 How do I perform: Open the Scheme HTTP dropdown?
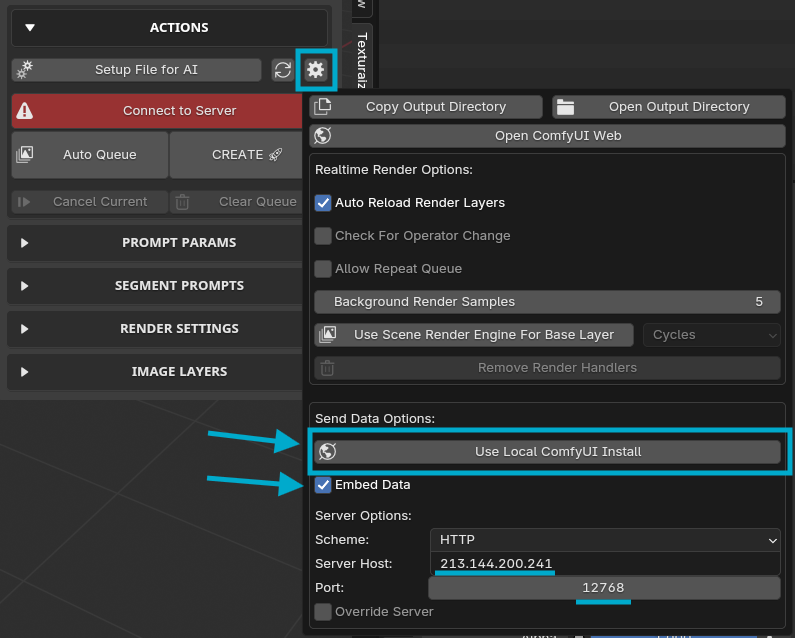click(x=605, y=540)
